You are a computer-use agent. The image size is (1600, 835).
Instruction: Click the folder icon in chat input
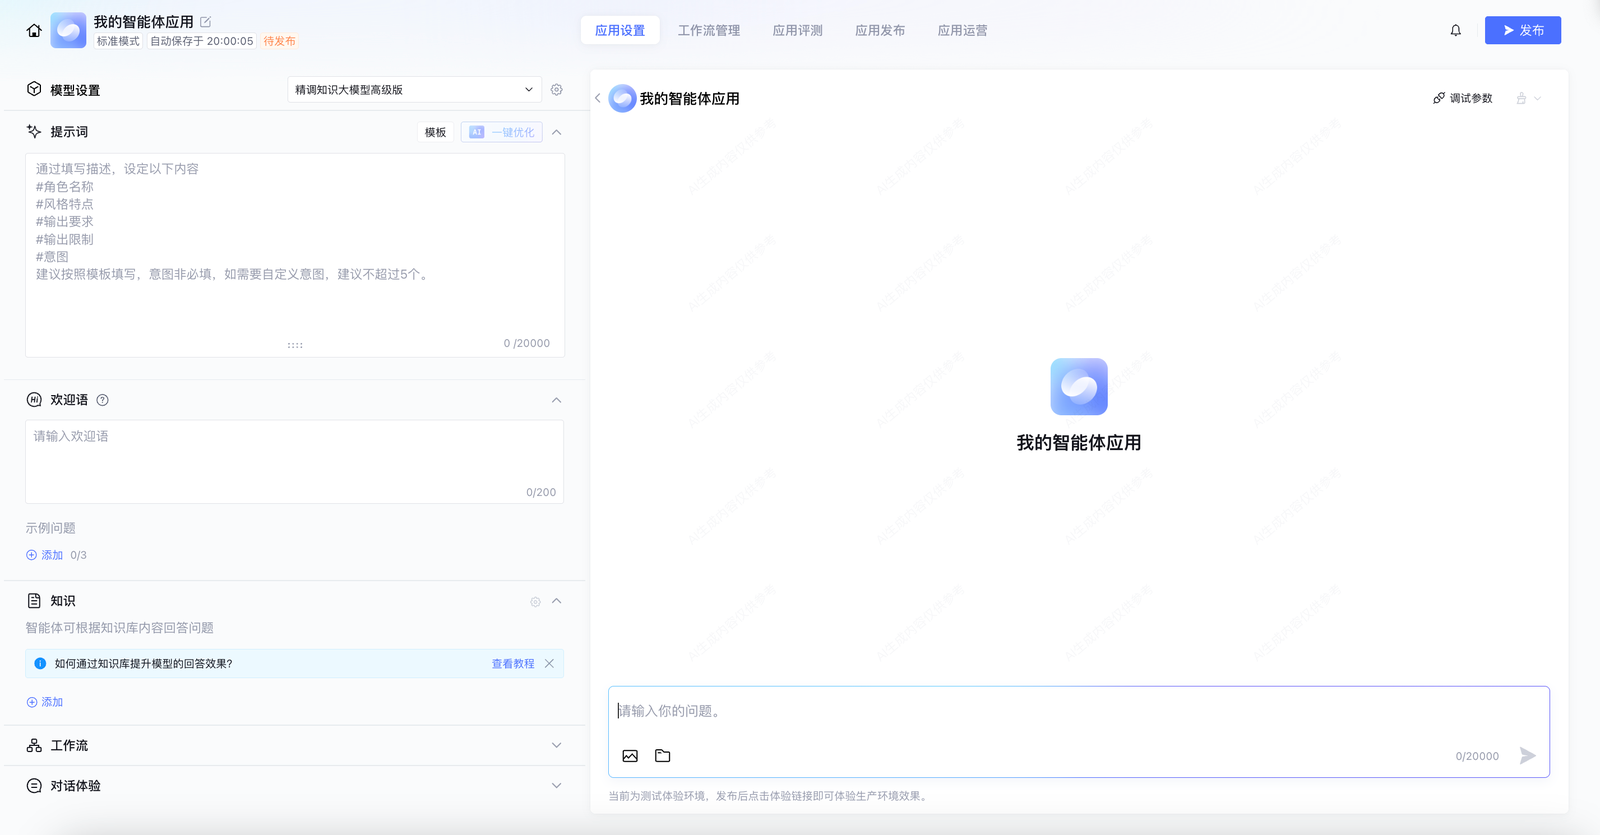tap(662, 756)
